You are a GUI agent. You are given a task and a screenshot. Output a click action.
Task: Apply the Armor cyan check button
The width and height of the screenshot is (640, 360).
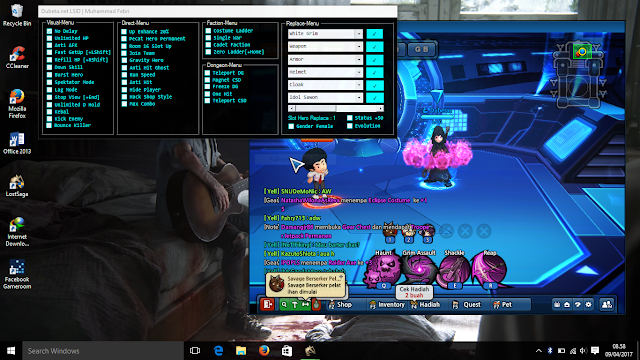tap(375, 60)
